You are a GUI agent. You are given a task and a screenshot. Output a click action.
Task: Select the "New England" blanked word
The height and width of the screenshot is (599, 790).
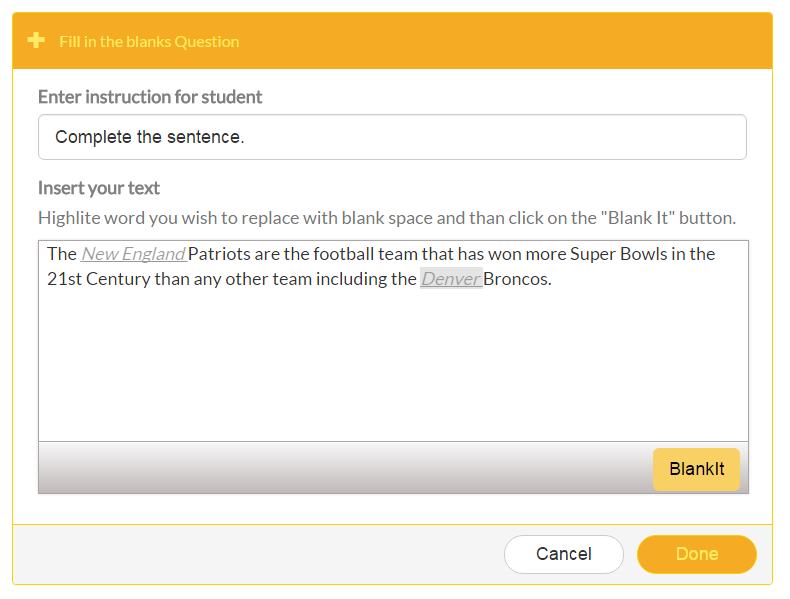133,254
